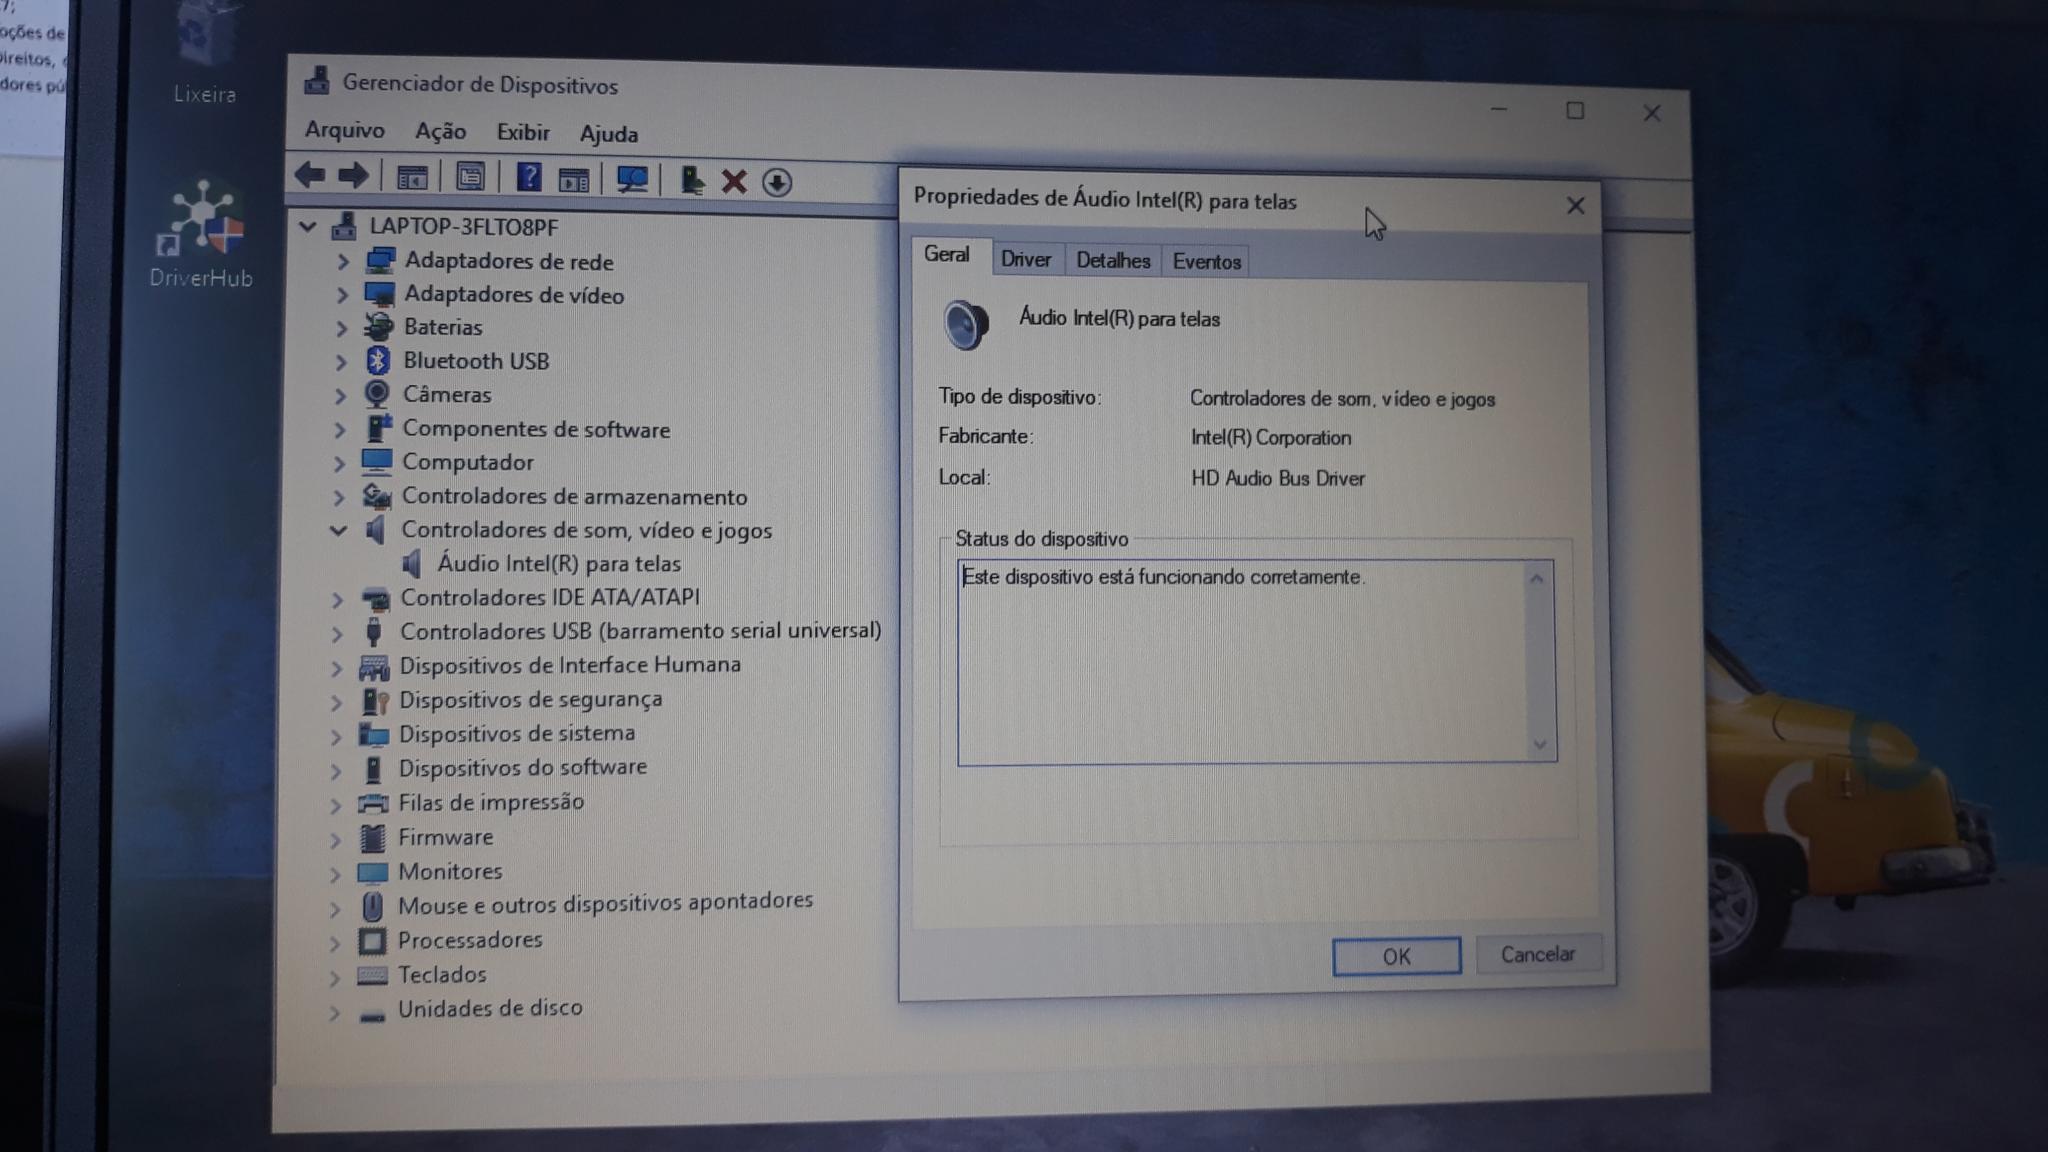Click the Câmeras category icon
The image size is (2048, 1152).
pos(377,394)
